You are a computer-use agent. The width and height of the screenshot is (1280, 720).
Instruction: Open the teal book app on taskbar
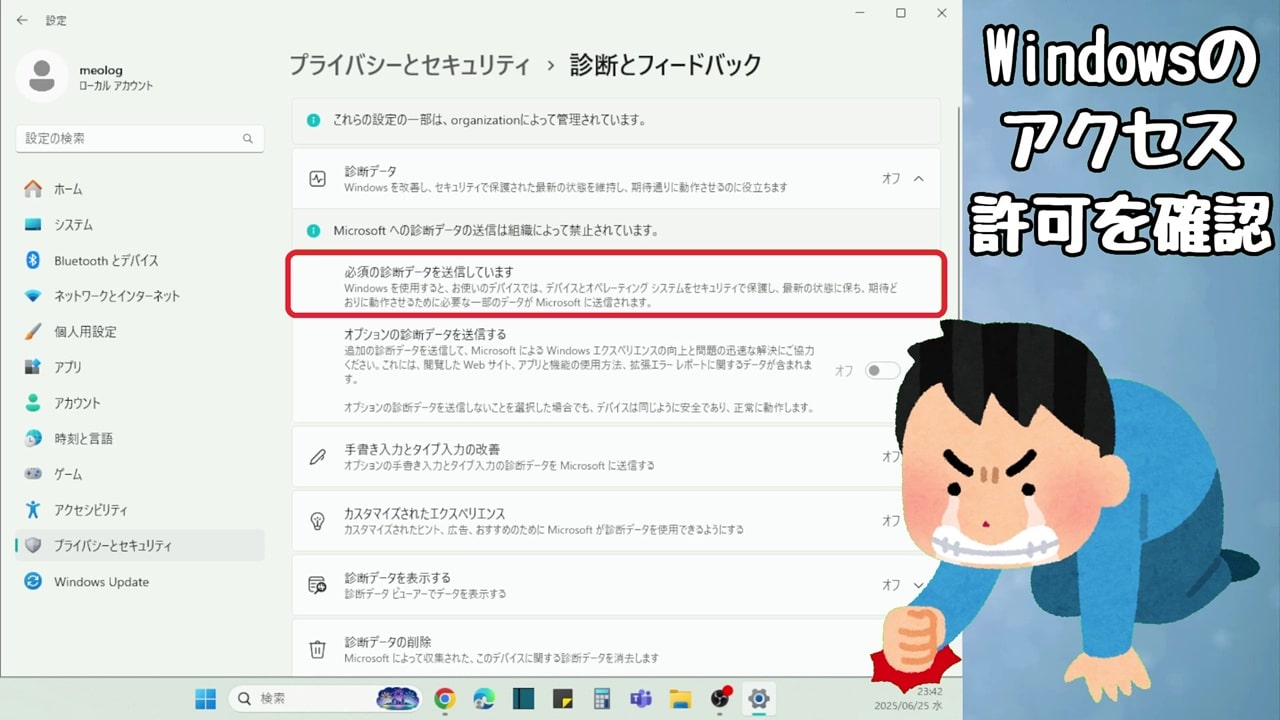coord(523,699)
